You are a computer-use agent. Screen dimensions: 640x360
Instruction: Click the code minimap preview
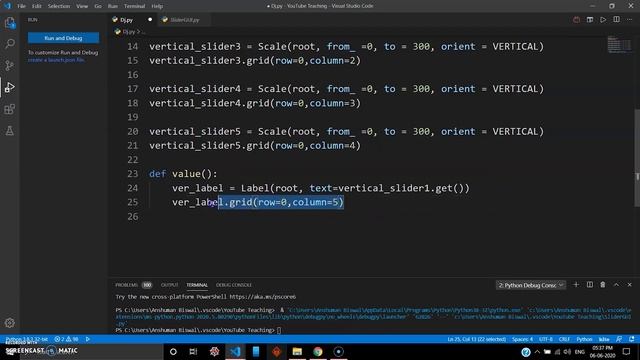pos(619,44)
